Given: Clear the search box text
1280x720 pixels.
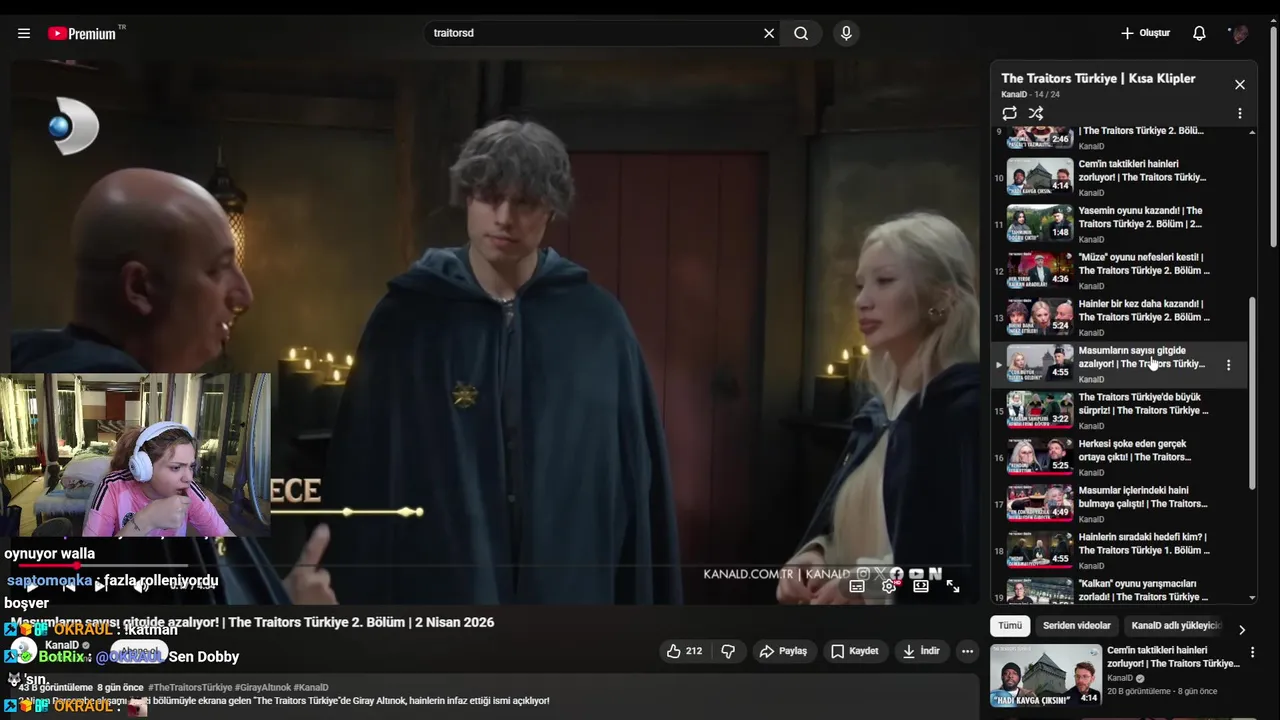Looking at the screenshot, I should pyautogui.click(x=769, y=33).
